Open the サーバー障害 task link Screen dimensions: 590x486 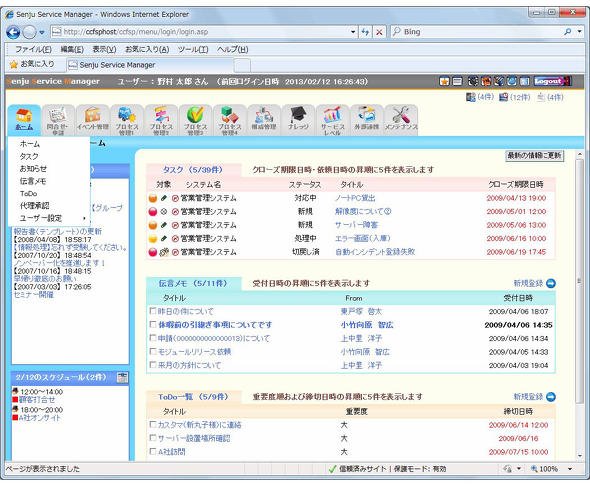click(x=356, y=225)
